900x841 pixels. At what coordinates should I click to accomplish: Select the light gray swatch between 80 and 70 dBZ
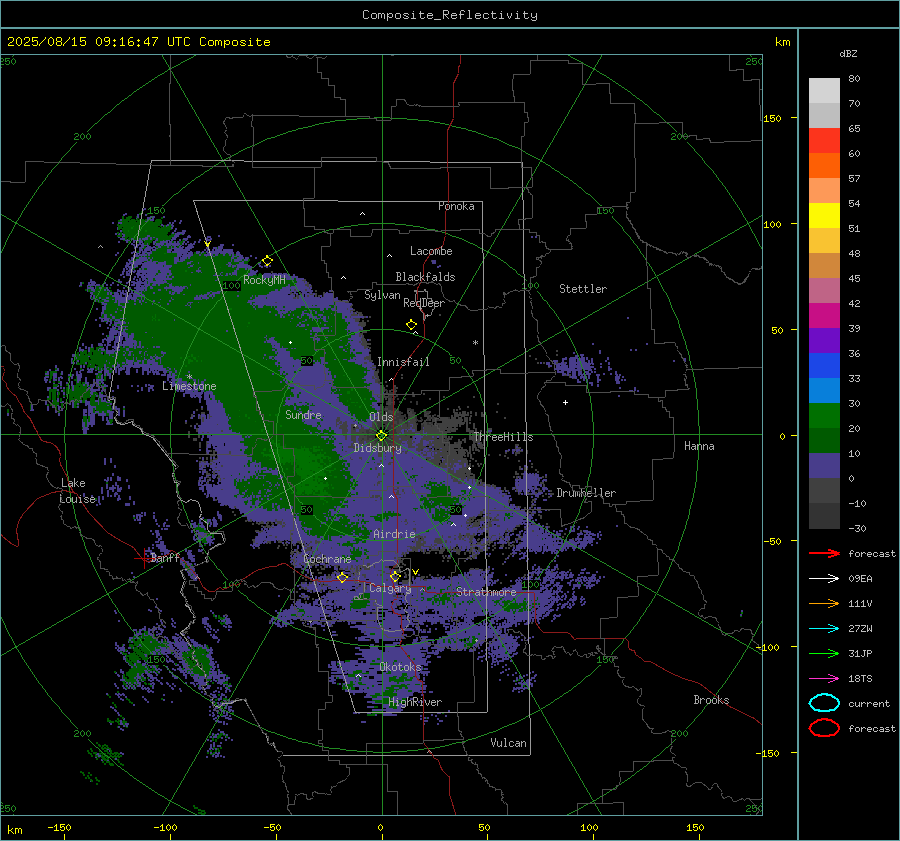[x=824, y=90]
